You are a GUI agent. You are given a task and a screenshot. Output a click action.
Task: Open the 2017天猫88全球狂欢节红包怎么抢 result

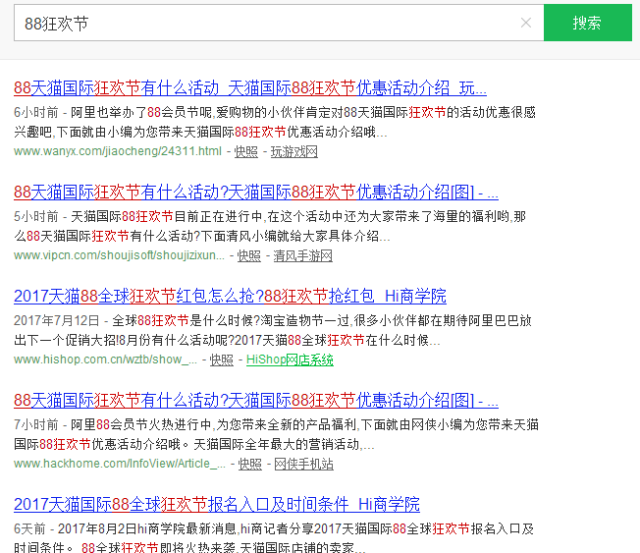click(x=230, y=296)
